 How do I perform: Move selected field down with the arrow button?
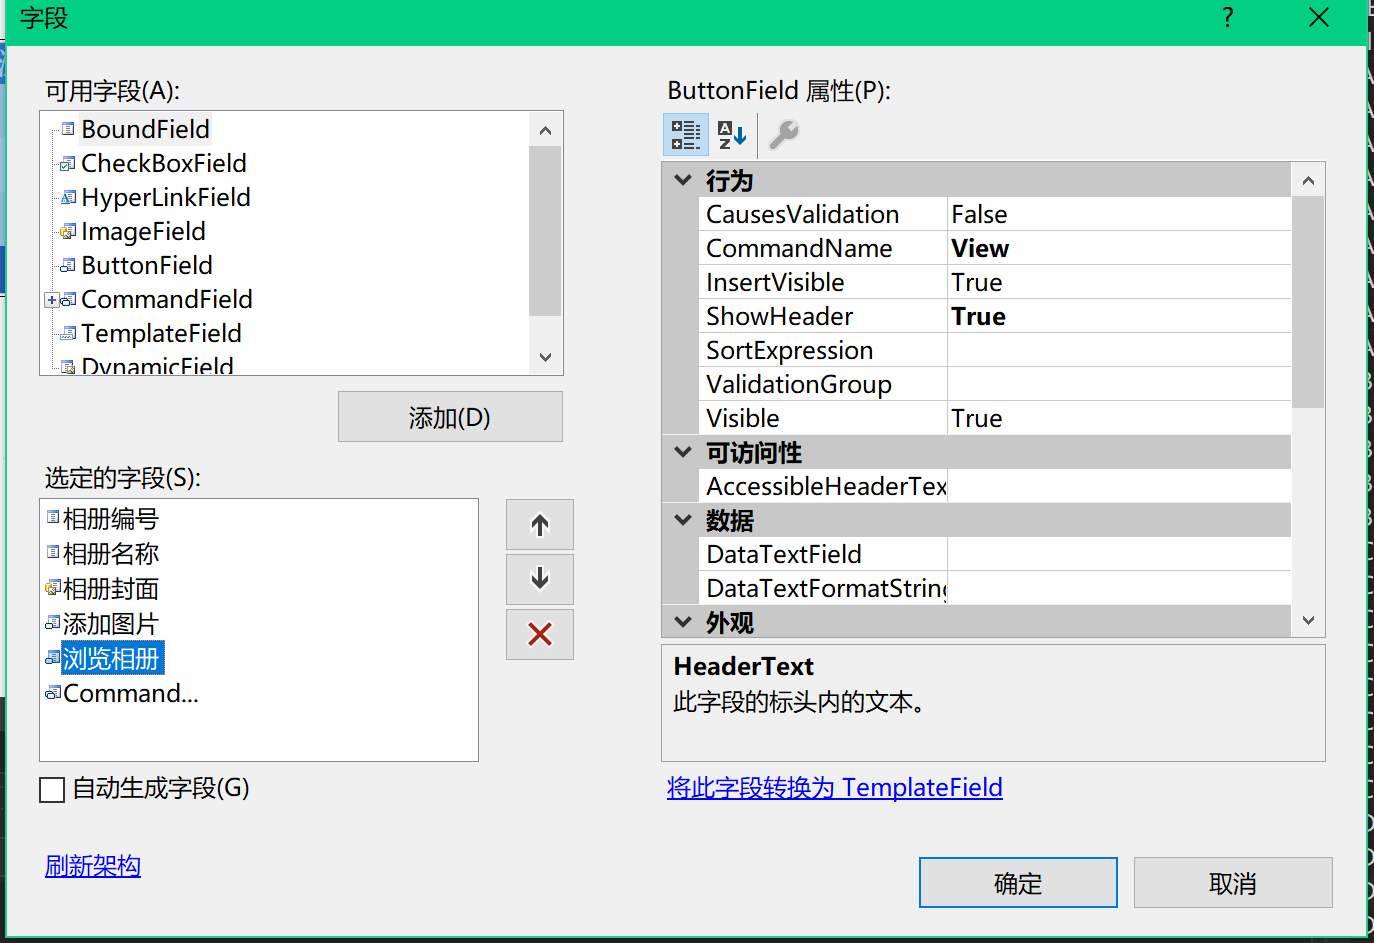(x=540, y=579)
